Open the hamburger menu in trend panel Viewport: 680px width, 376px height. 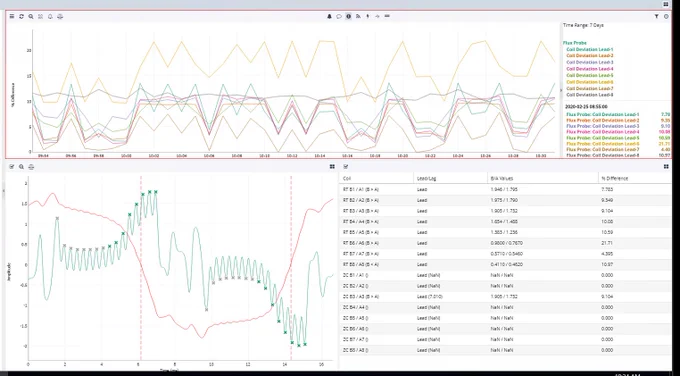pyautogui.click(x=12, y=16)
